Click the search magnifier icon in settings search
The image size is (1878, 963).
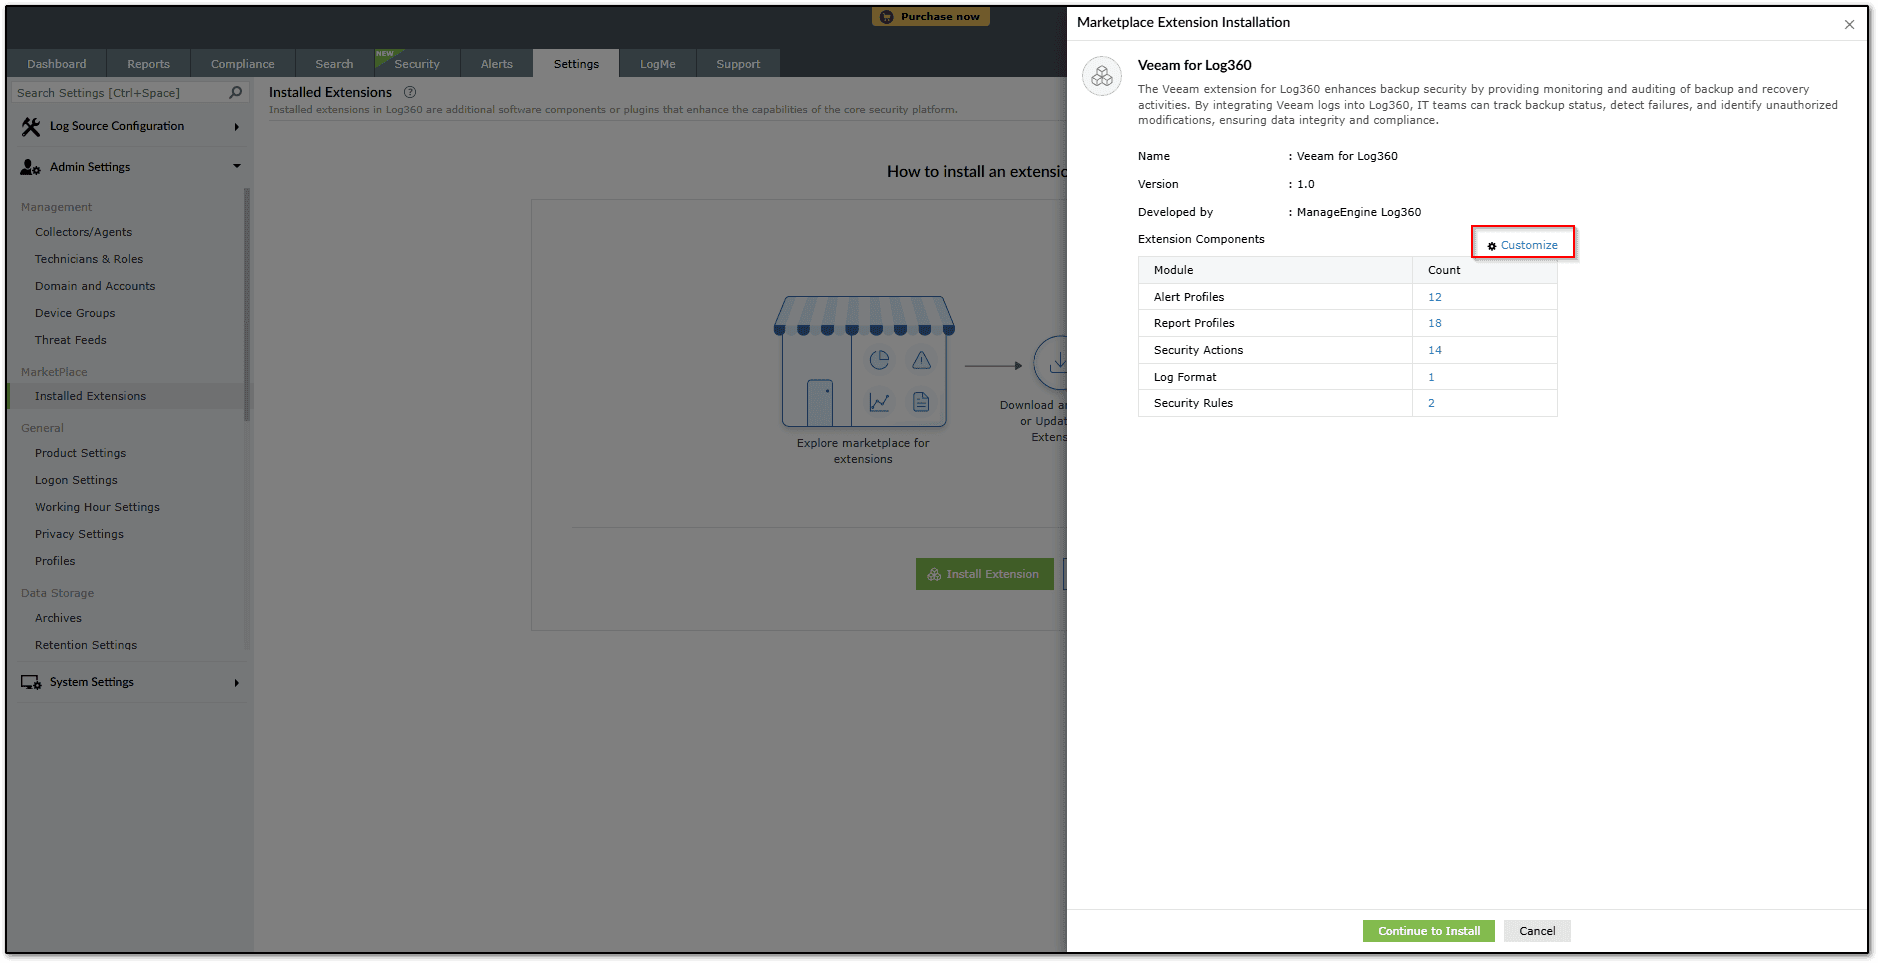[236, 93]
